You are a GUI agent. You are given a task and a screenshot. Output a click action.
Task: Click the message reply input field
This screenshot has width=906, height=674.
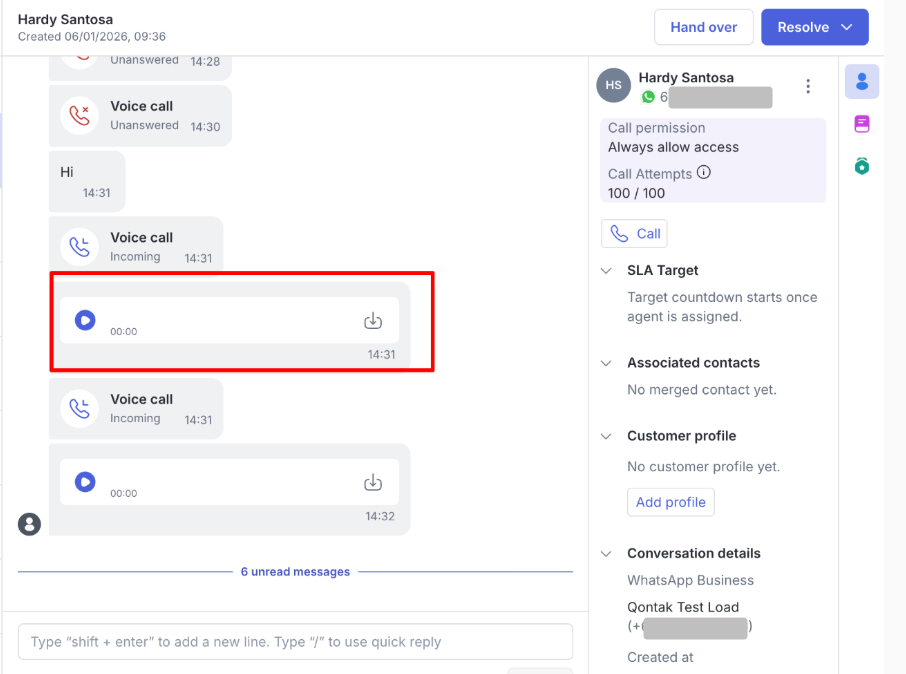tap(295, 642)
